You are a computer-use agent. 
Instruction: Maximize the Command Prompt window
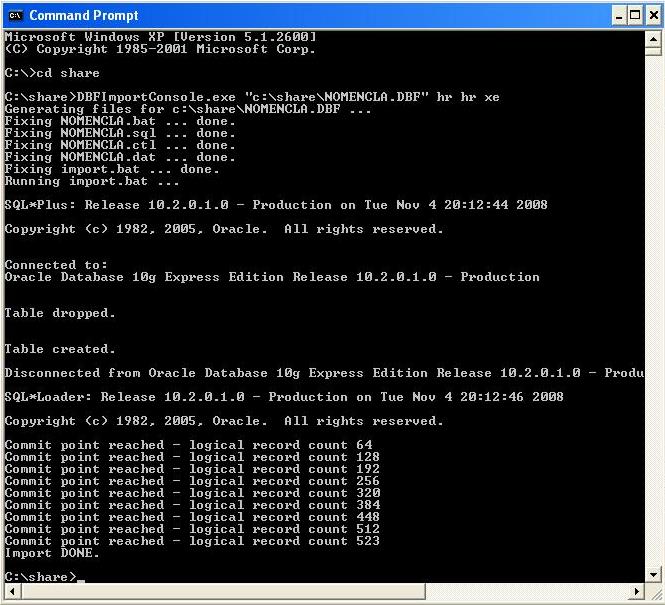point(635,16)
